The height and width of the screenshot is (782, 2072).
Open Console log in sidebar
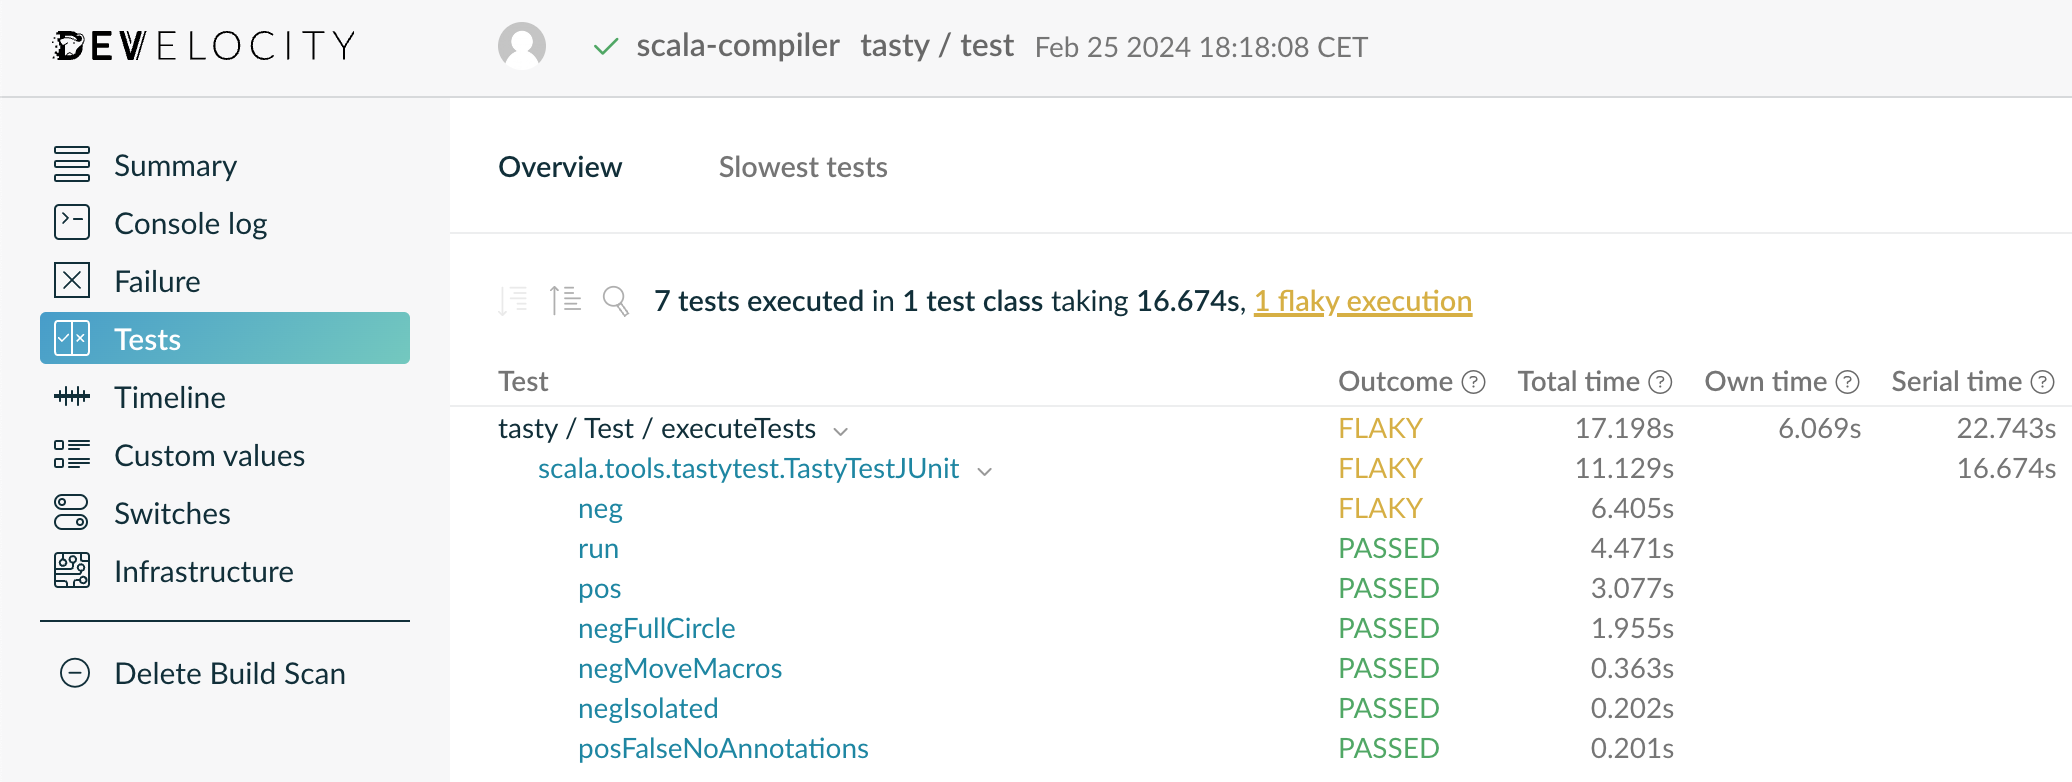click(x=190, y=223)
